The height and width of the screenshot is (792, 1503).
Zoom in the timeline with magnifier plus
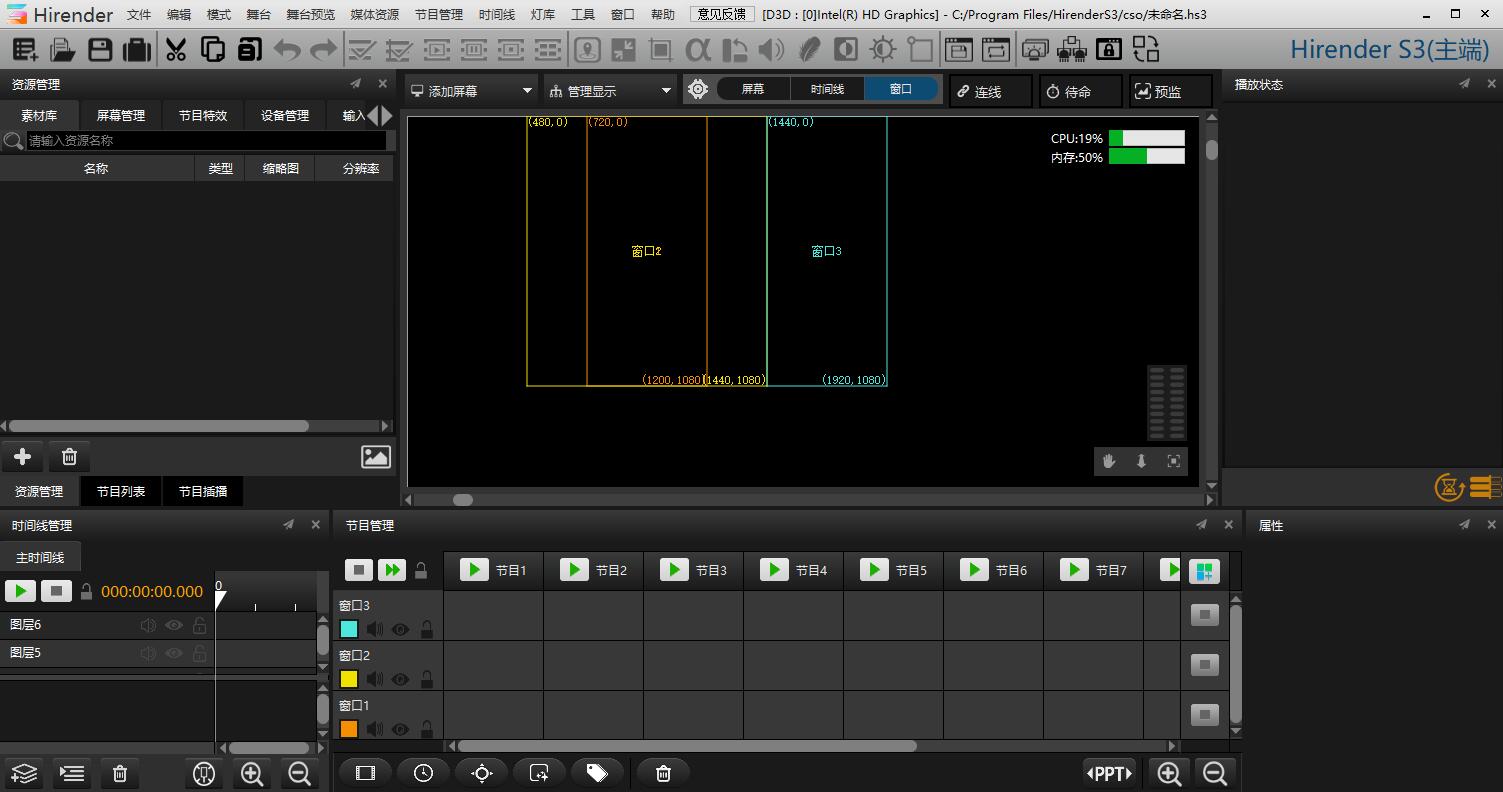pos(252,773)
